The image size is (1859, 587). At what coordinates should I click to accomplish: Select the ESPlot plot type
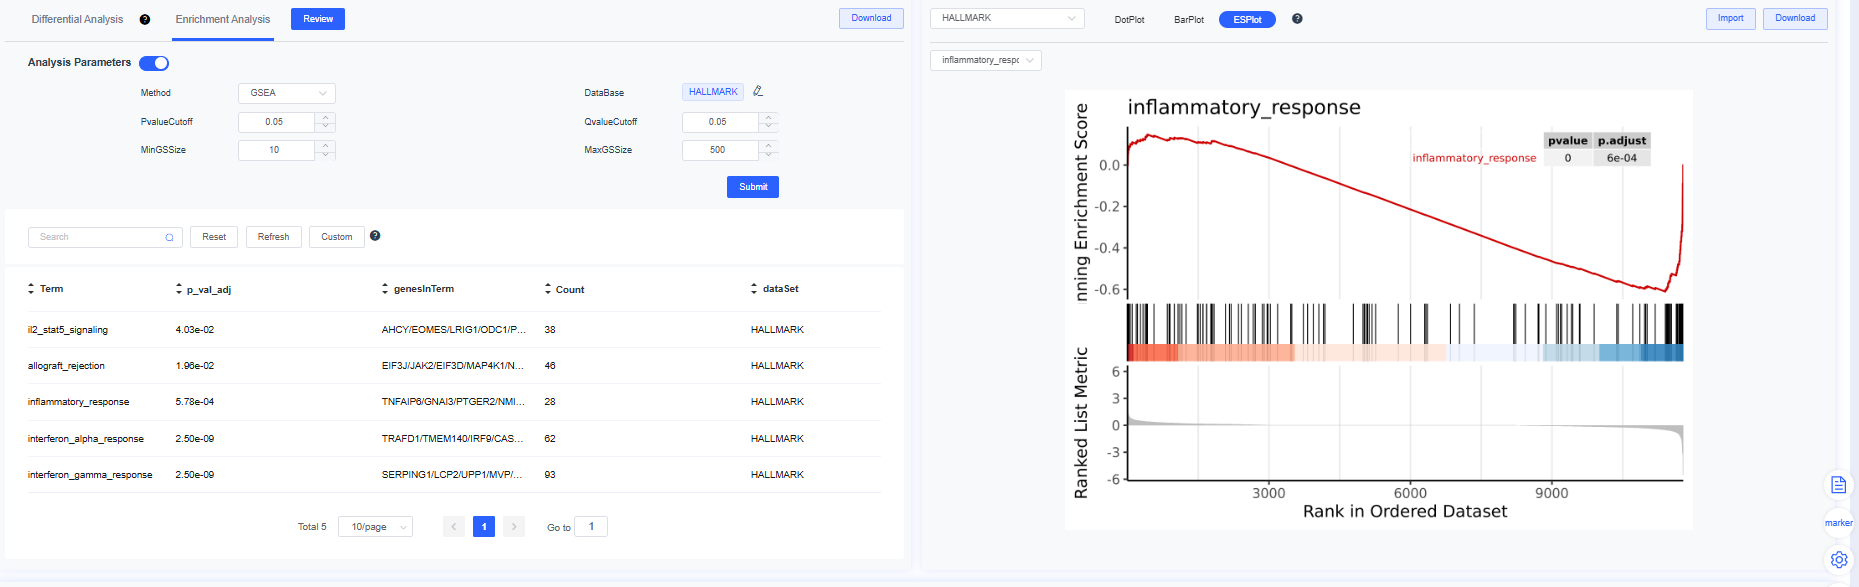click(1247, 20)
